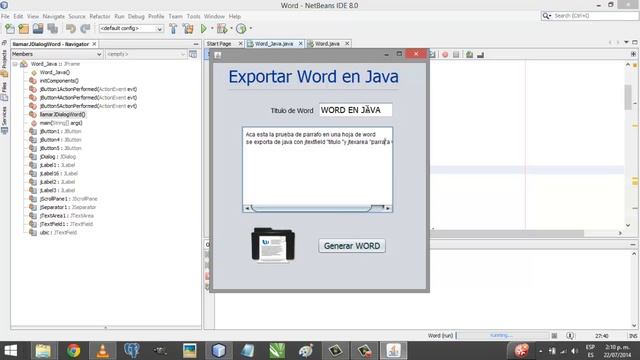This screenshot has height=360, width=640.
Task: Collapse the Word_Java JFrame tree node
Action: 15,64
